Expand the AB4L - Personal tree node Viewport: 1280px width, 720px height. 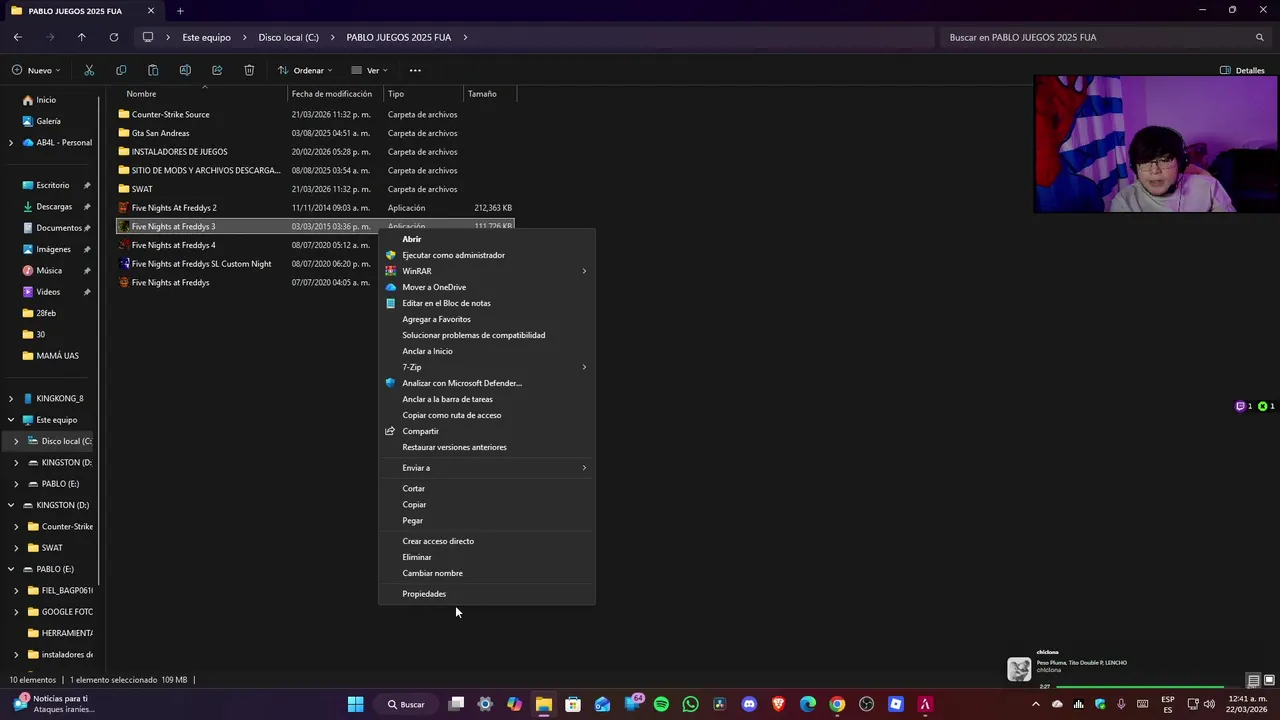11,142
